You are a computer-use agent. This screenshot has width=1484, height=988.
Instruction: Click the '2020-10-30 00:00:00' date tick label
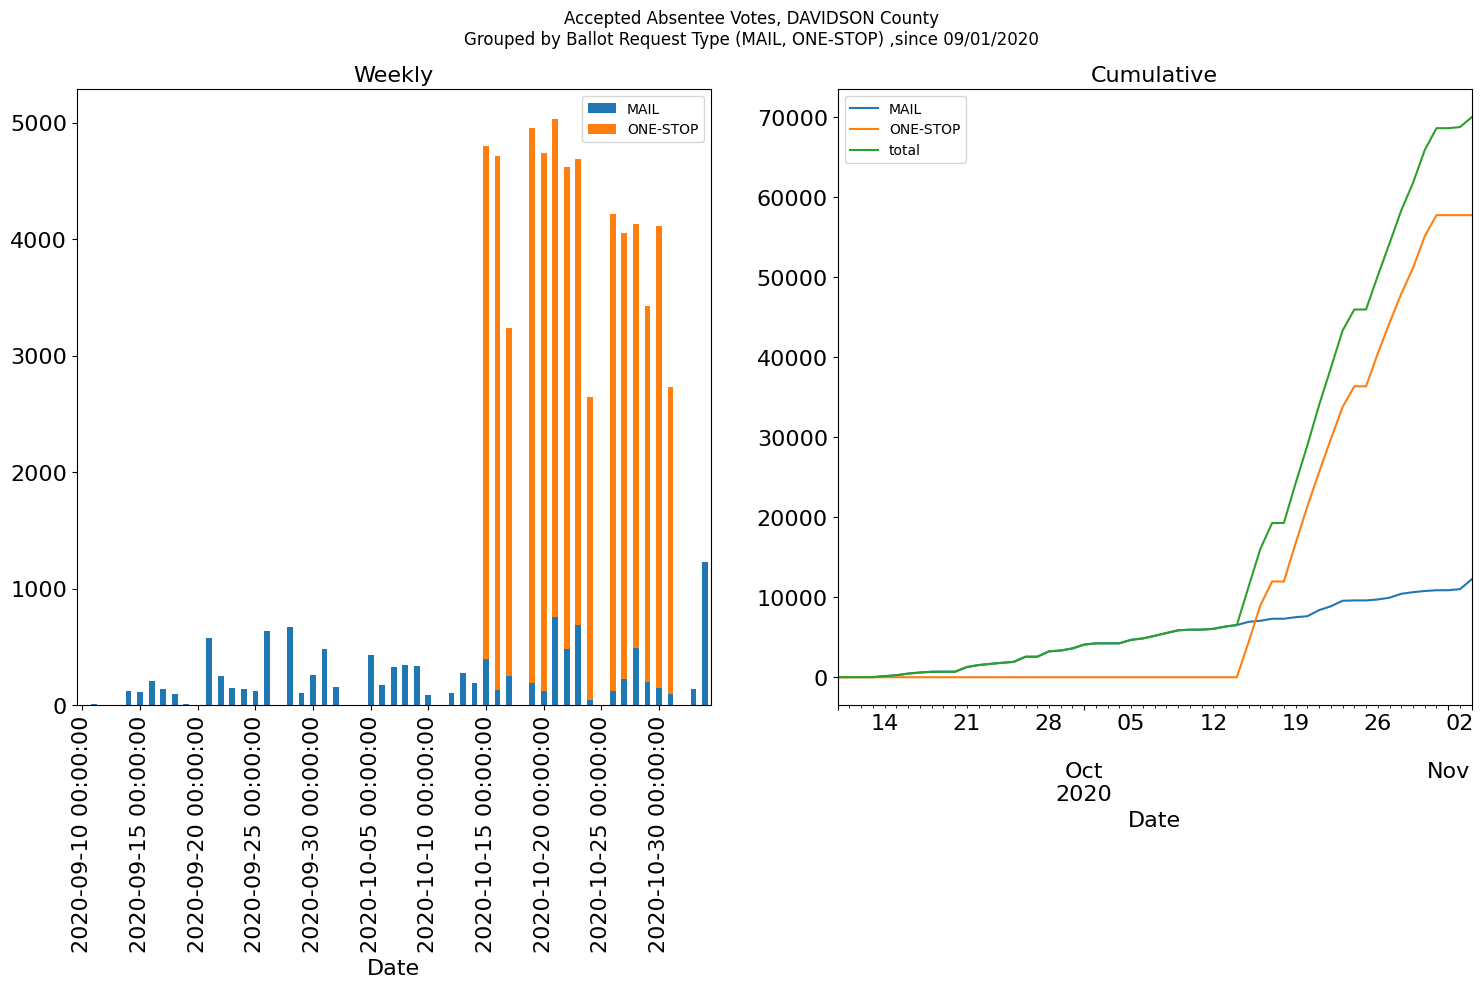659,833
